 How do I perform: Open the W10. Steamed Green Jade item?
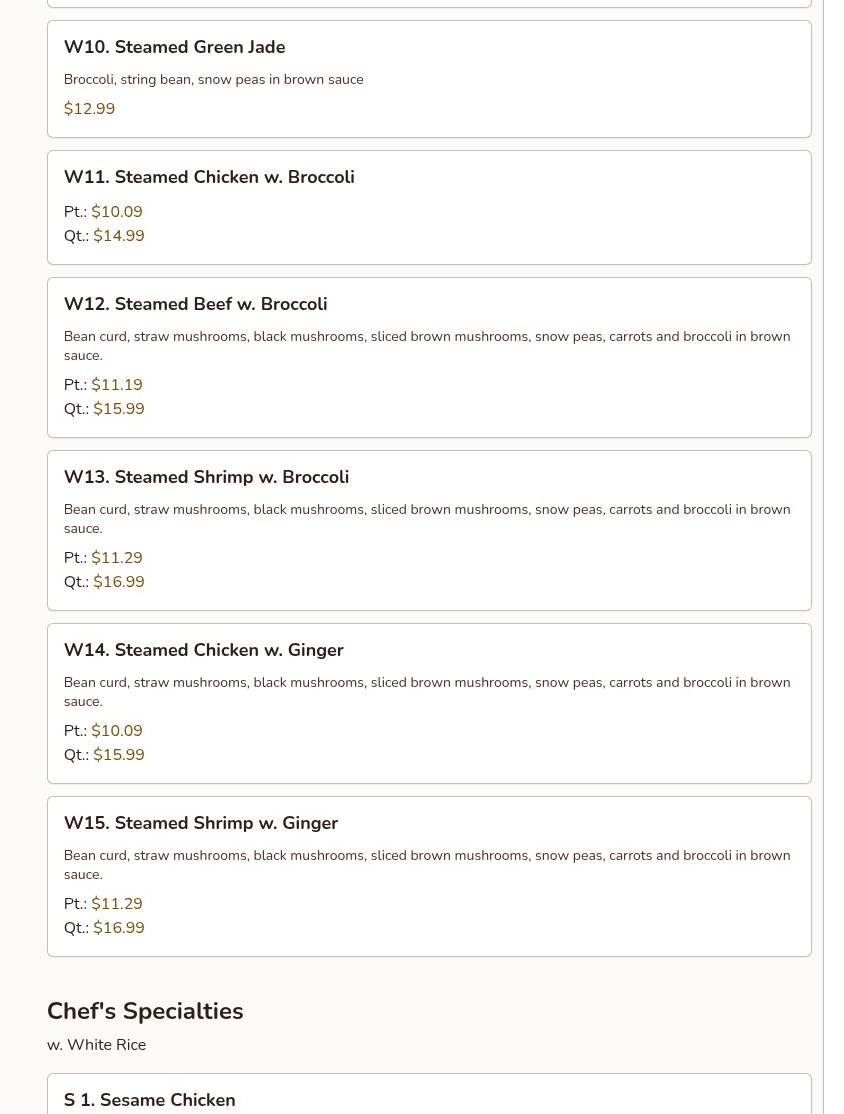(x=175, y=47)
